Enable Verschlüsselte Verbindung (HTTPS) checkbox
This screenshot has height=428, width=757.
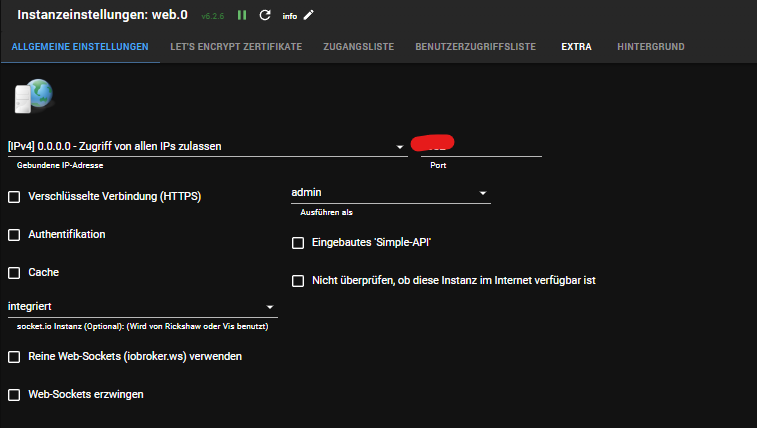(14, 197)
